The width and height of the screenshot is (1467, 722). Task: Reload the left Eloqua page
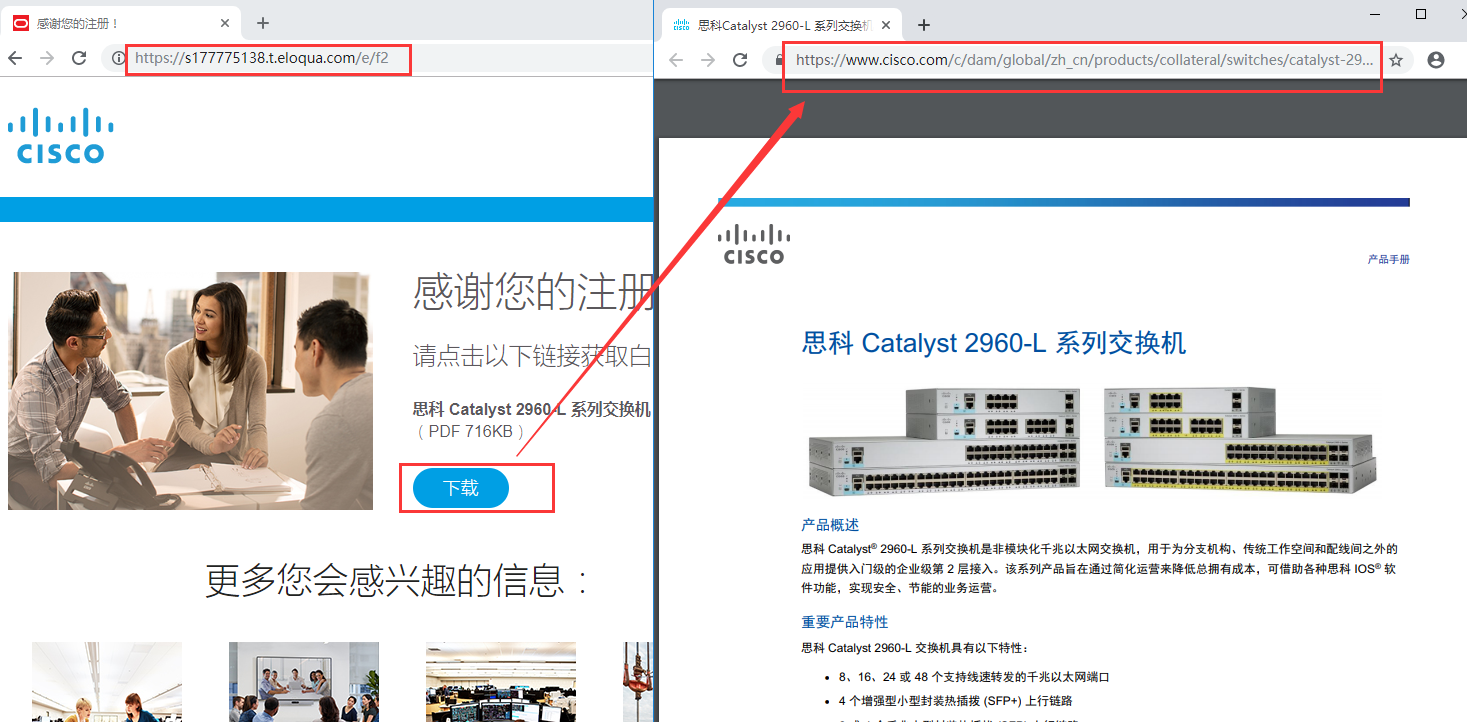(79, 58)
